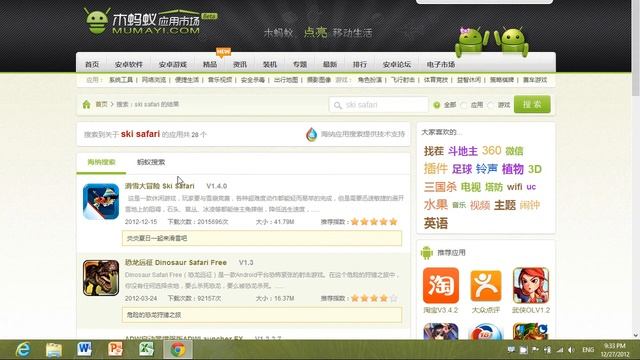Click the 海纳 water-drop search logo
This screenshot has width=640, height=360.
311,134
